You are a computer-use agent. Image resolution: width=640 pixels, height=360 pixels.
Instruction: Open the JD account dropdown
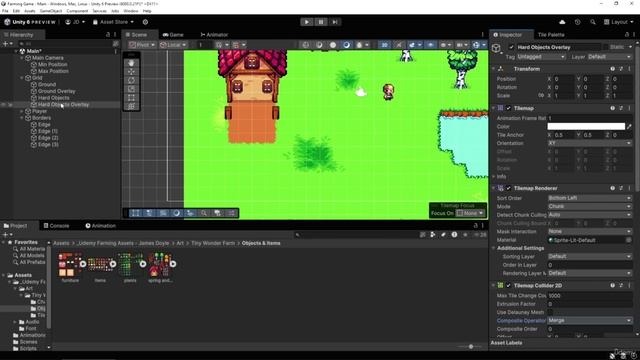point(75,22)
